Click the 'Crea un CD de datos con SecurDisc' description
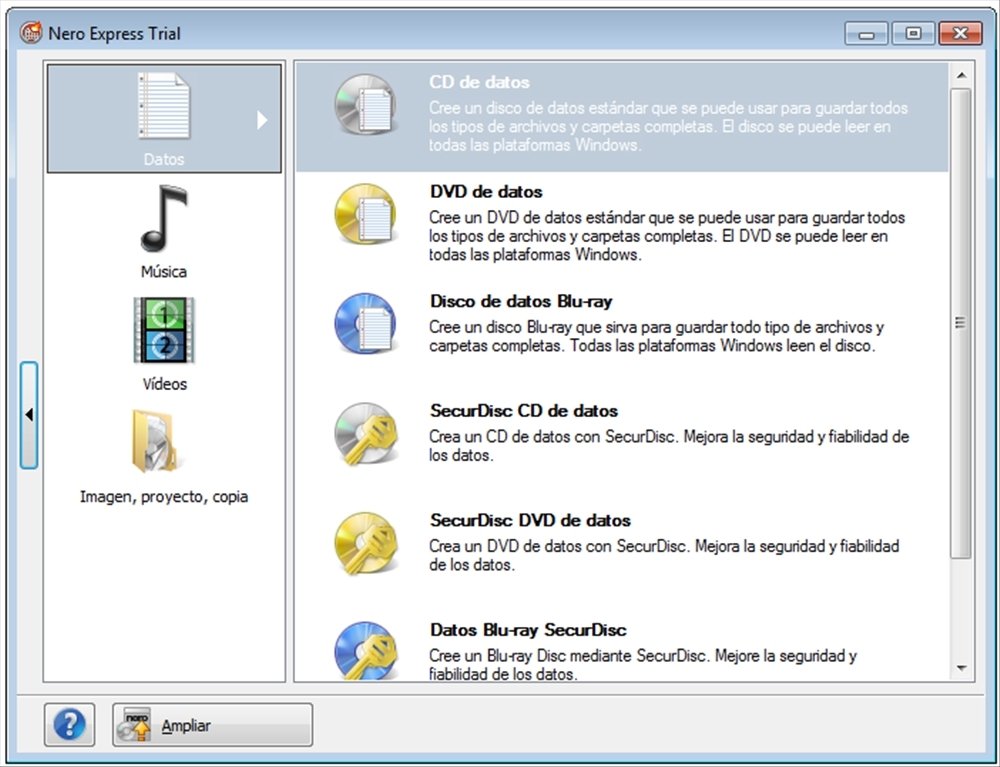The height and width of the screenshot is (767, 1000). click(x=669, y=446)
